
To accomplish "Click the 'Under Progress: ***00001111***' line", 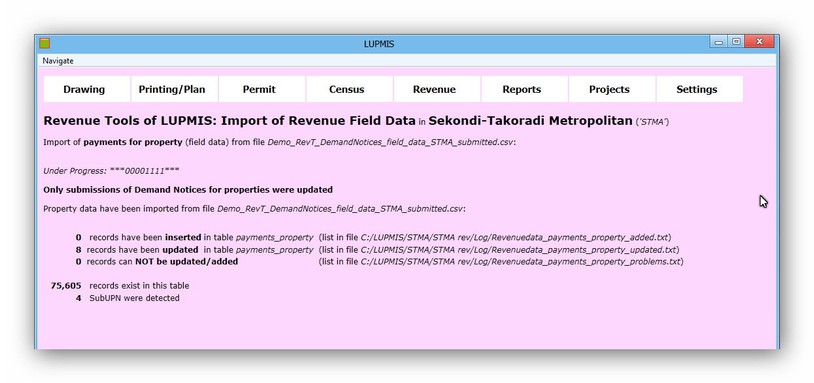I will (112, 171).
